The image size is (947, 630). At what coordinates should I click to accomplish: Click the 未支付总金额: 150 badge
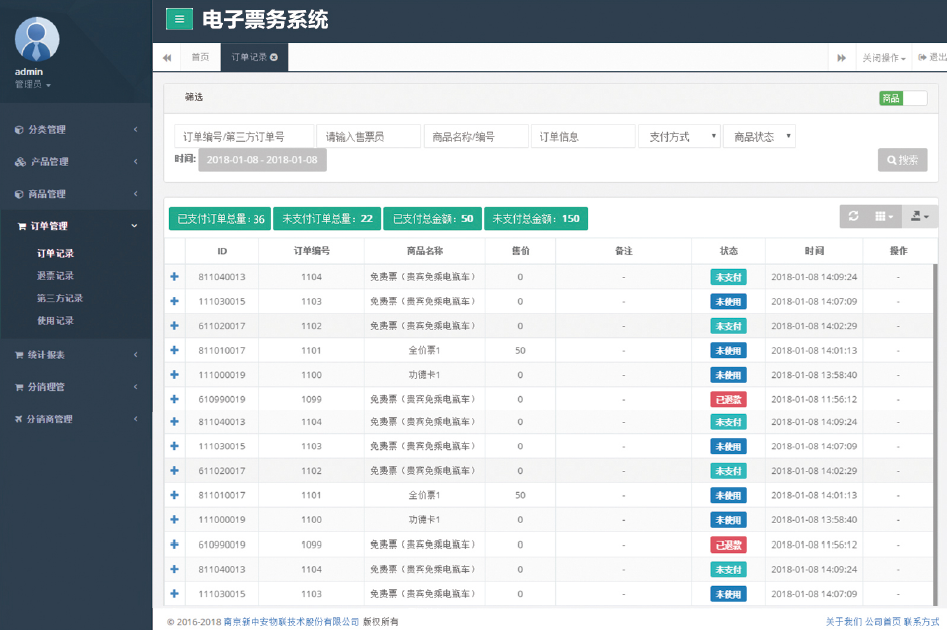coord(536,219)
